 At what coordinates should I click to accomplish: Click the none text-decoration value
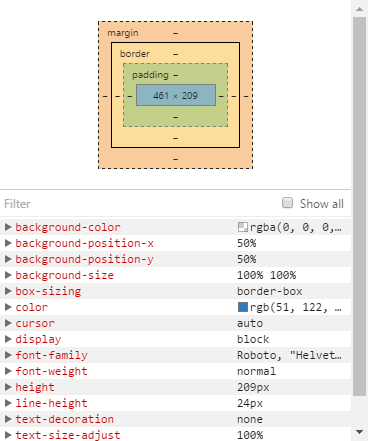pyautogui.click(x=250, y=419)
